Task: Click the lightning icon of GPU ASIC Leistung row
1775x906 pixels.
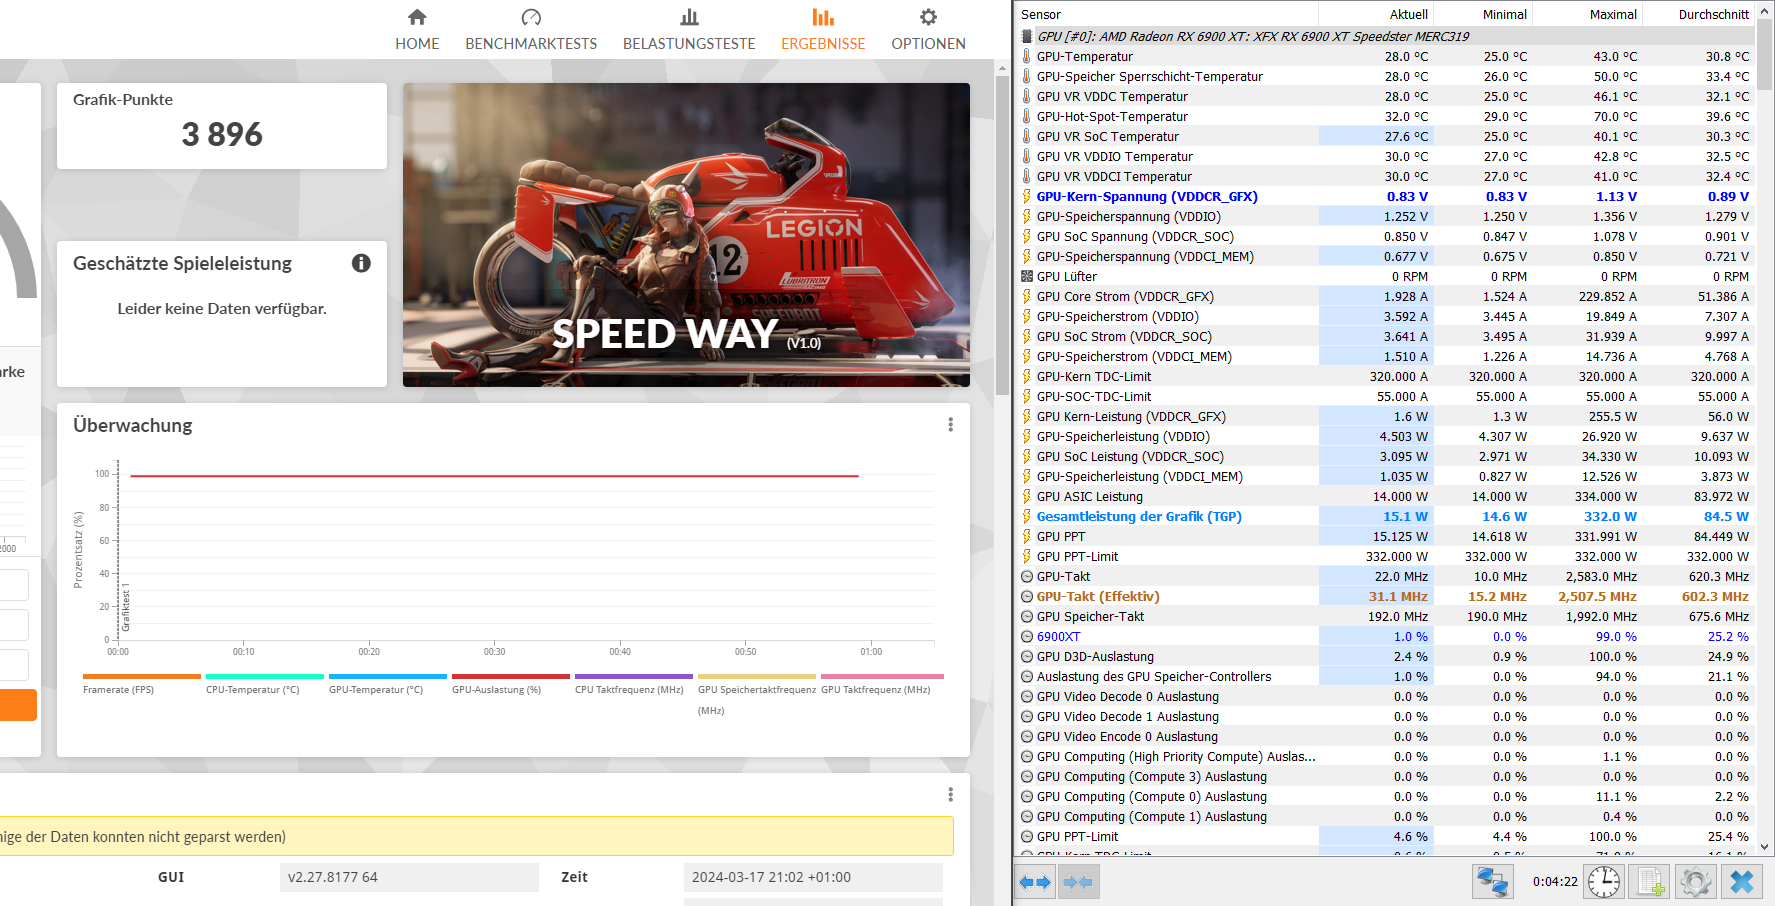Action: click(1027, 496)
